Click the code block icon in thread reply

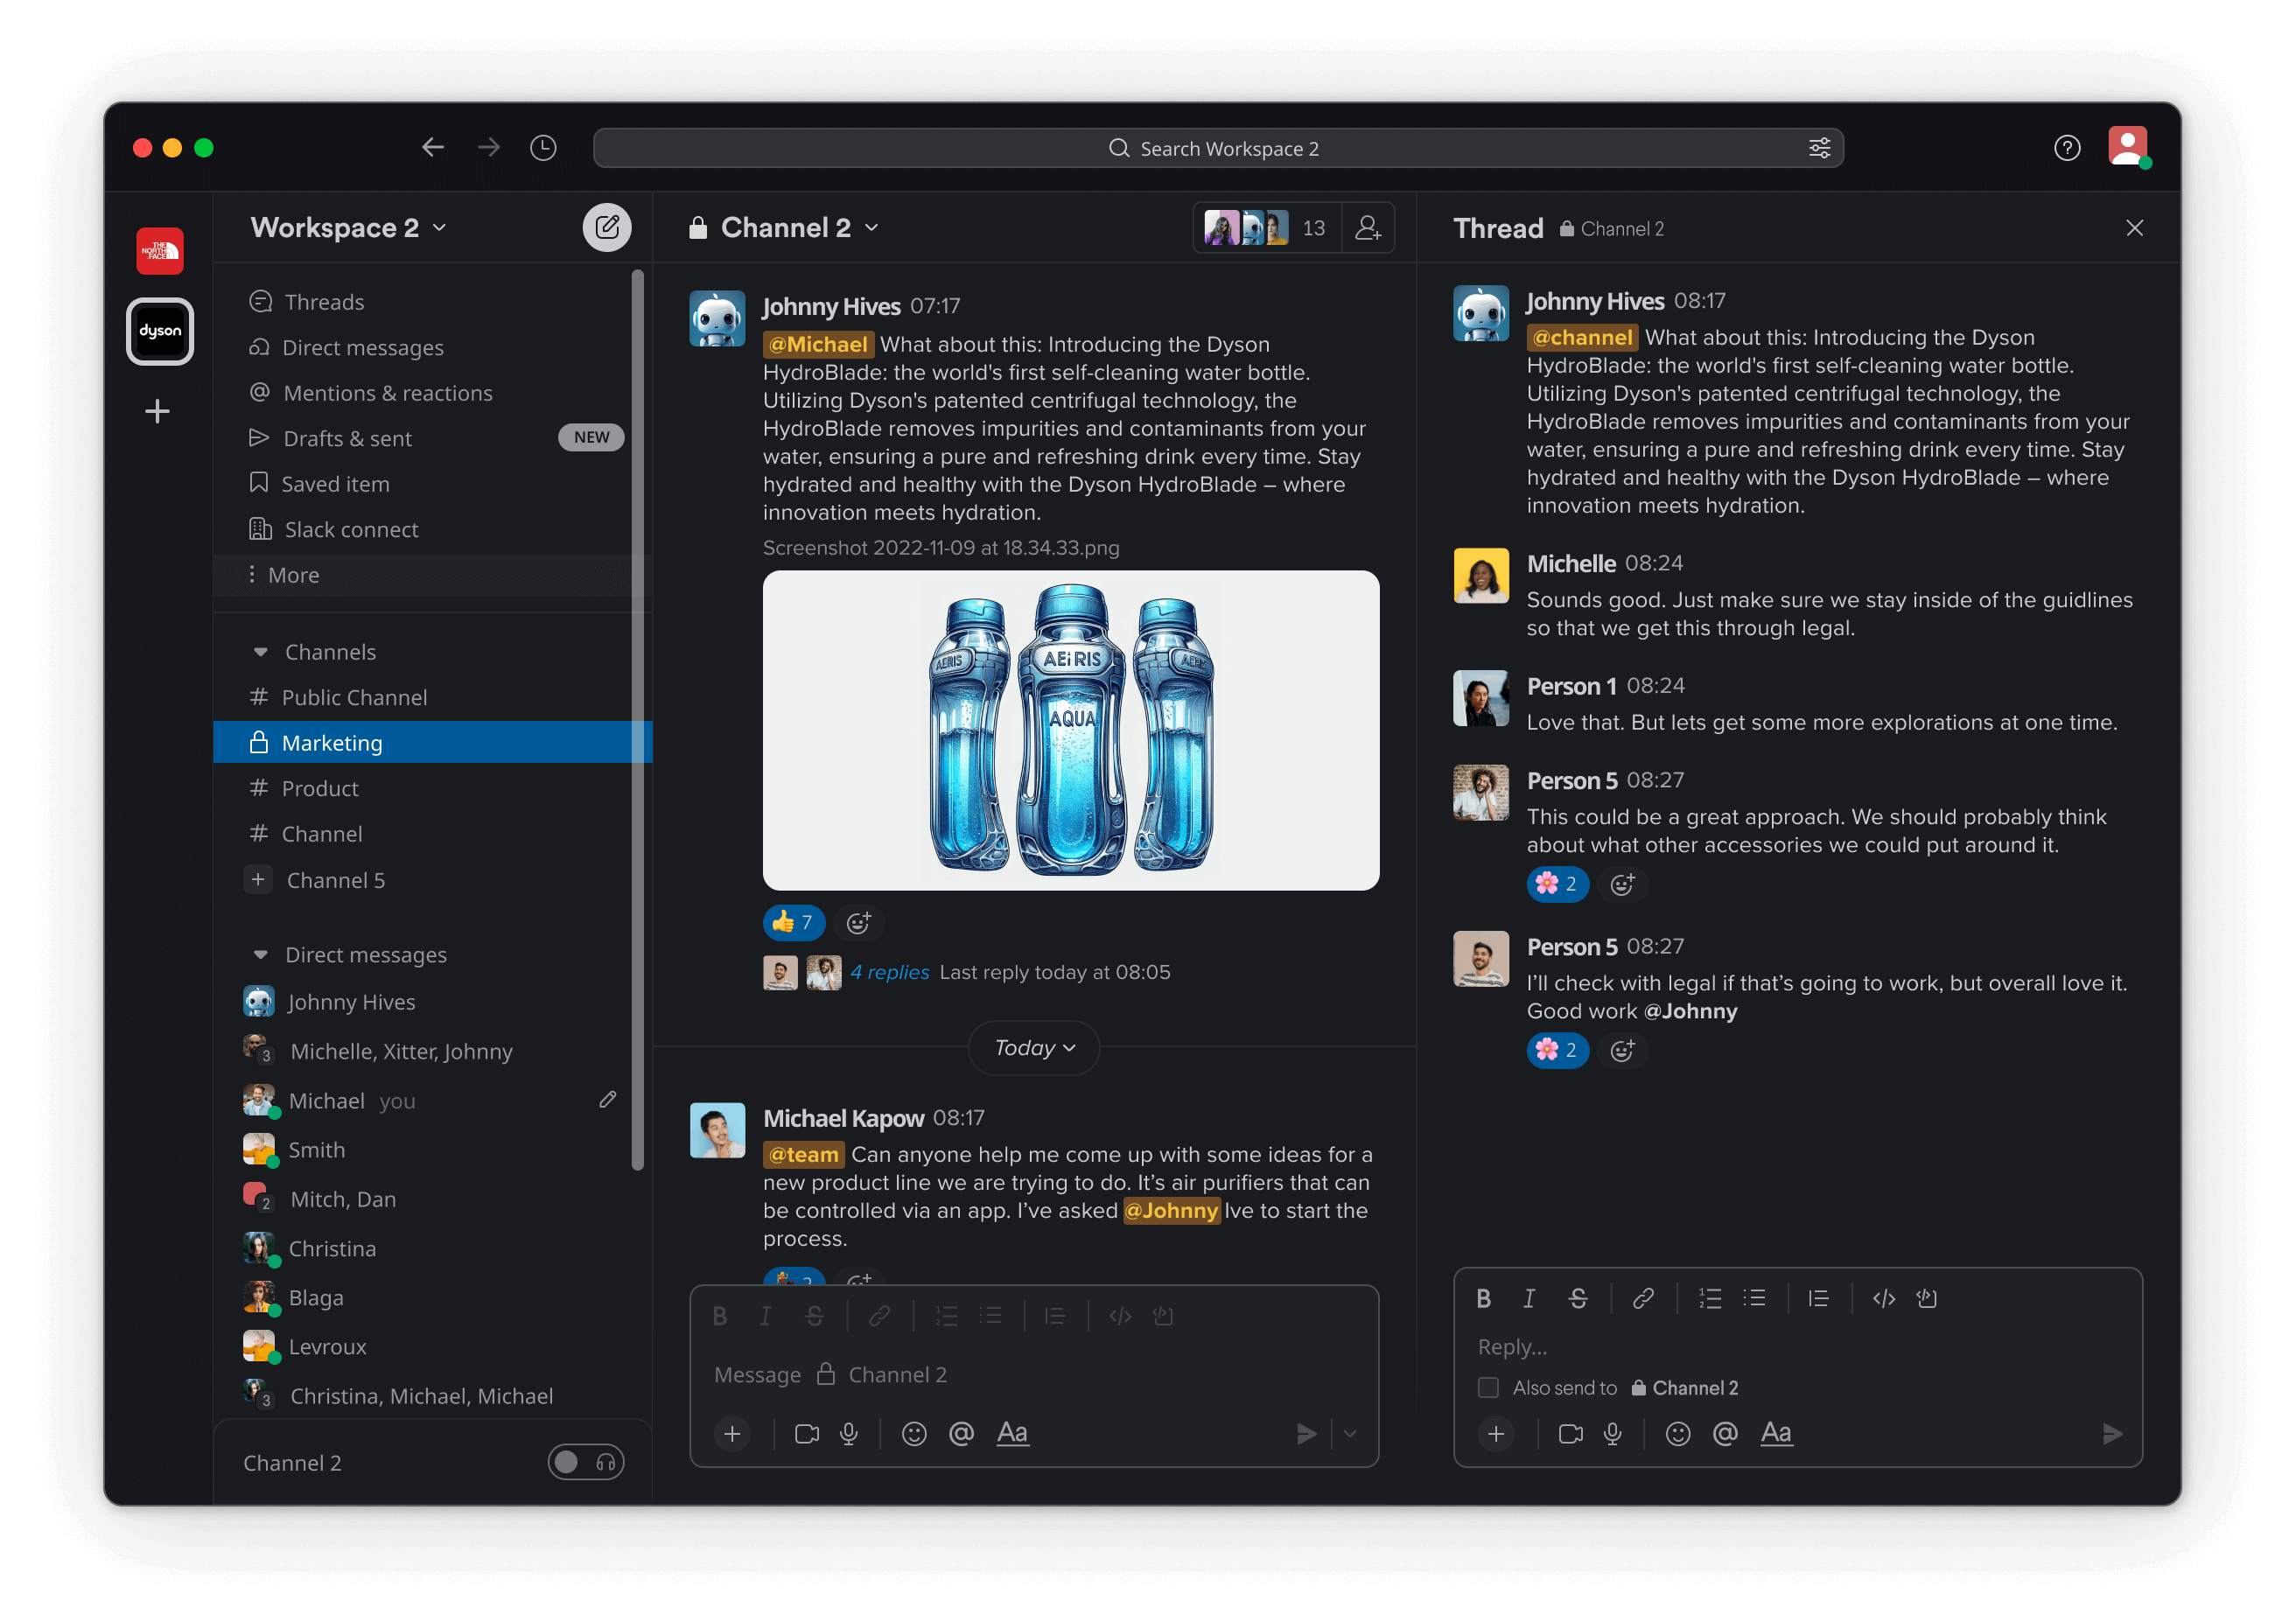click(x=1926, y=1298)
